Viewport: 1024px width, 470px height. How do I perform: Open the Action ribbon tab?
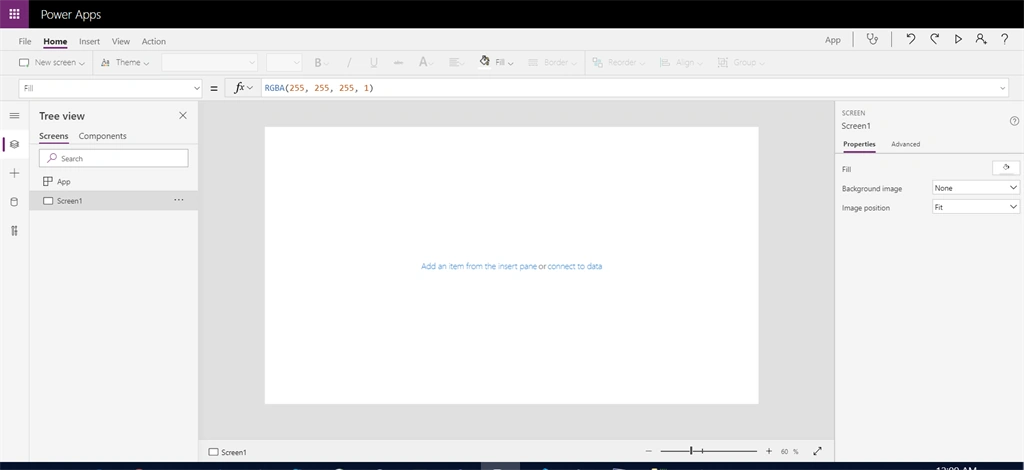[x=153, y=41]
